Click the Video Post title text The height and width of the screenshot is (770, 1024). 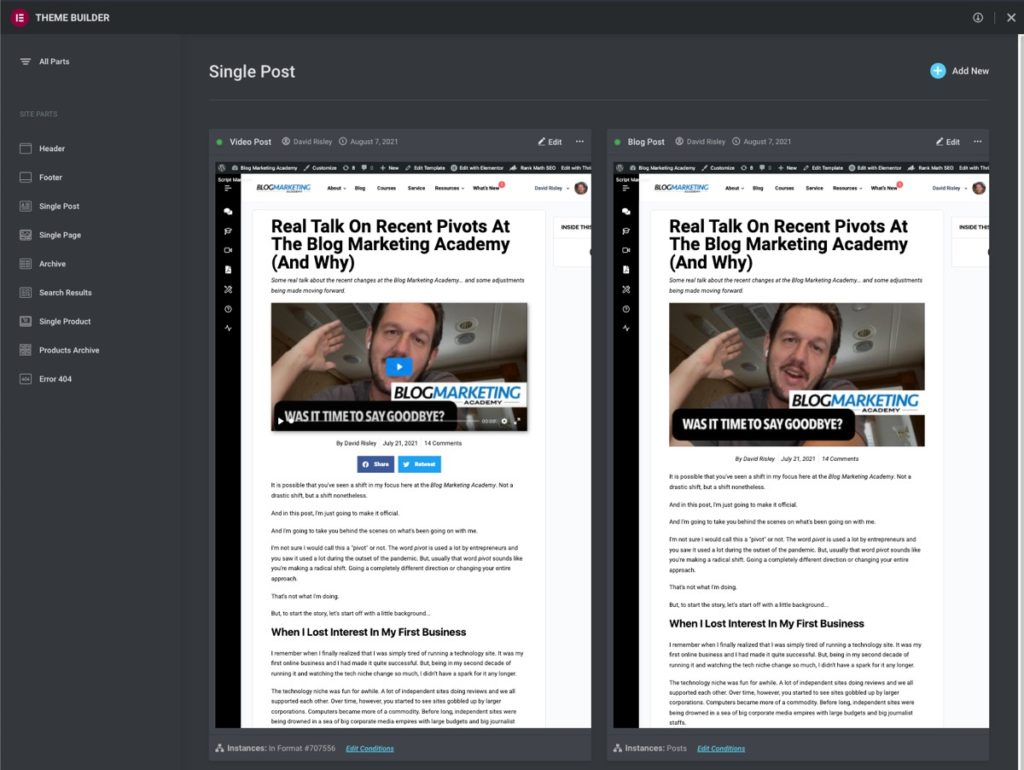(x=250, y=142)
